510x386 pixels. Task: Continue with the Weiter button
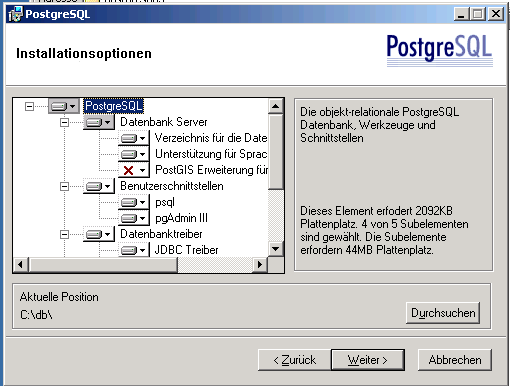(x=368, y=360)
